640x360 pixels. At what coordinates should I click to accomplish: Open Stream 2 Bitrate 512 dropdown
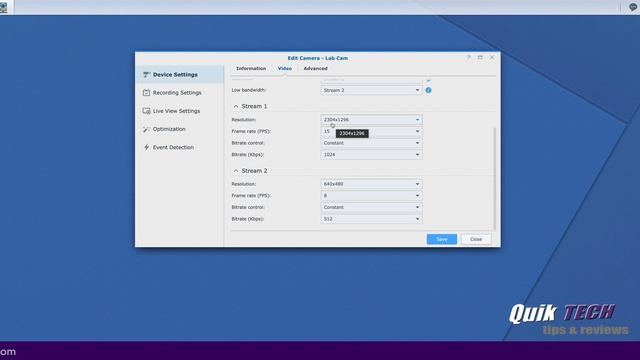click(x=371, y=219)
